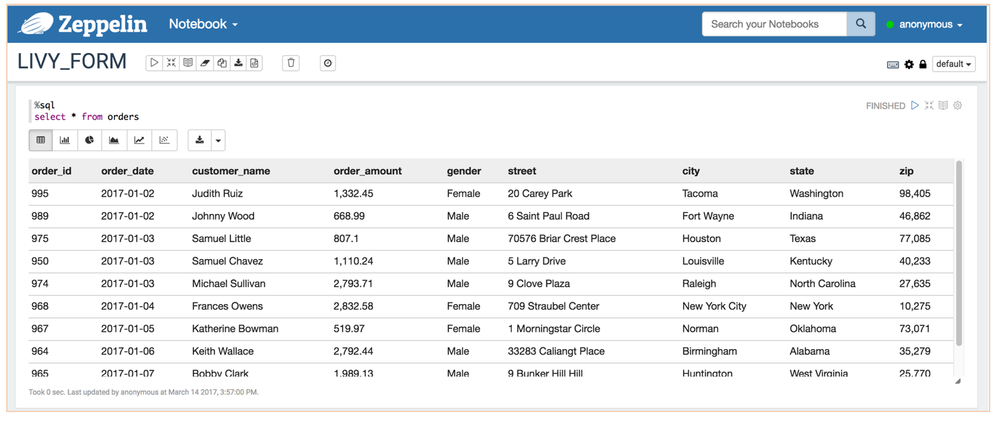999x422 pixels.
Task: Click the zip column header
Action: point(905,171)
